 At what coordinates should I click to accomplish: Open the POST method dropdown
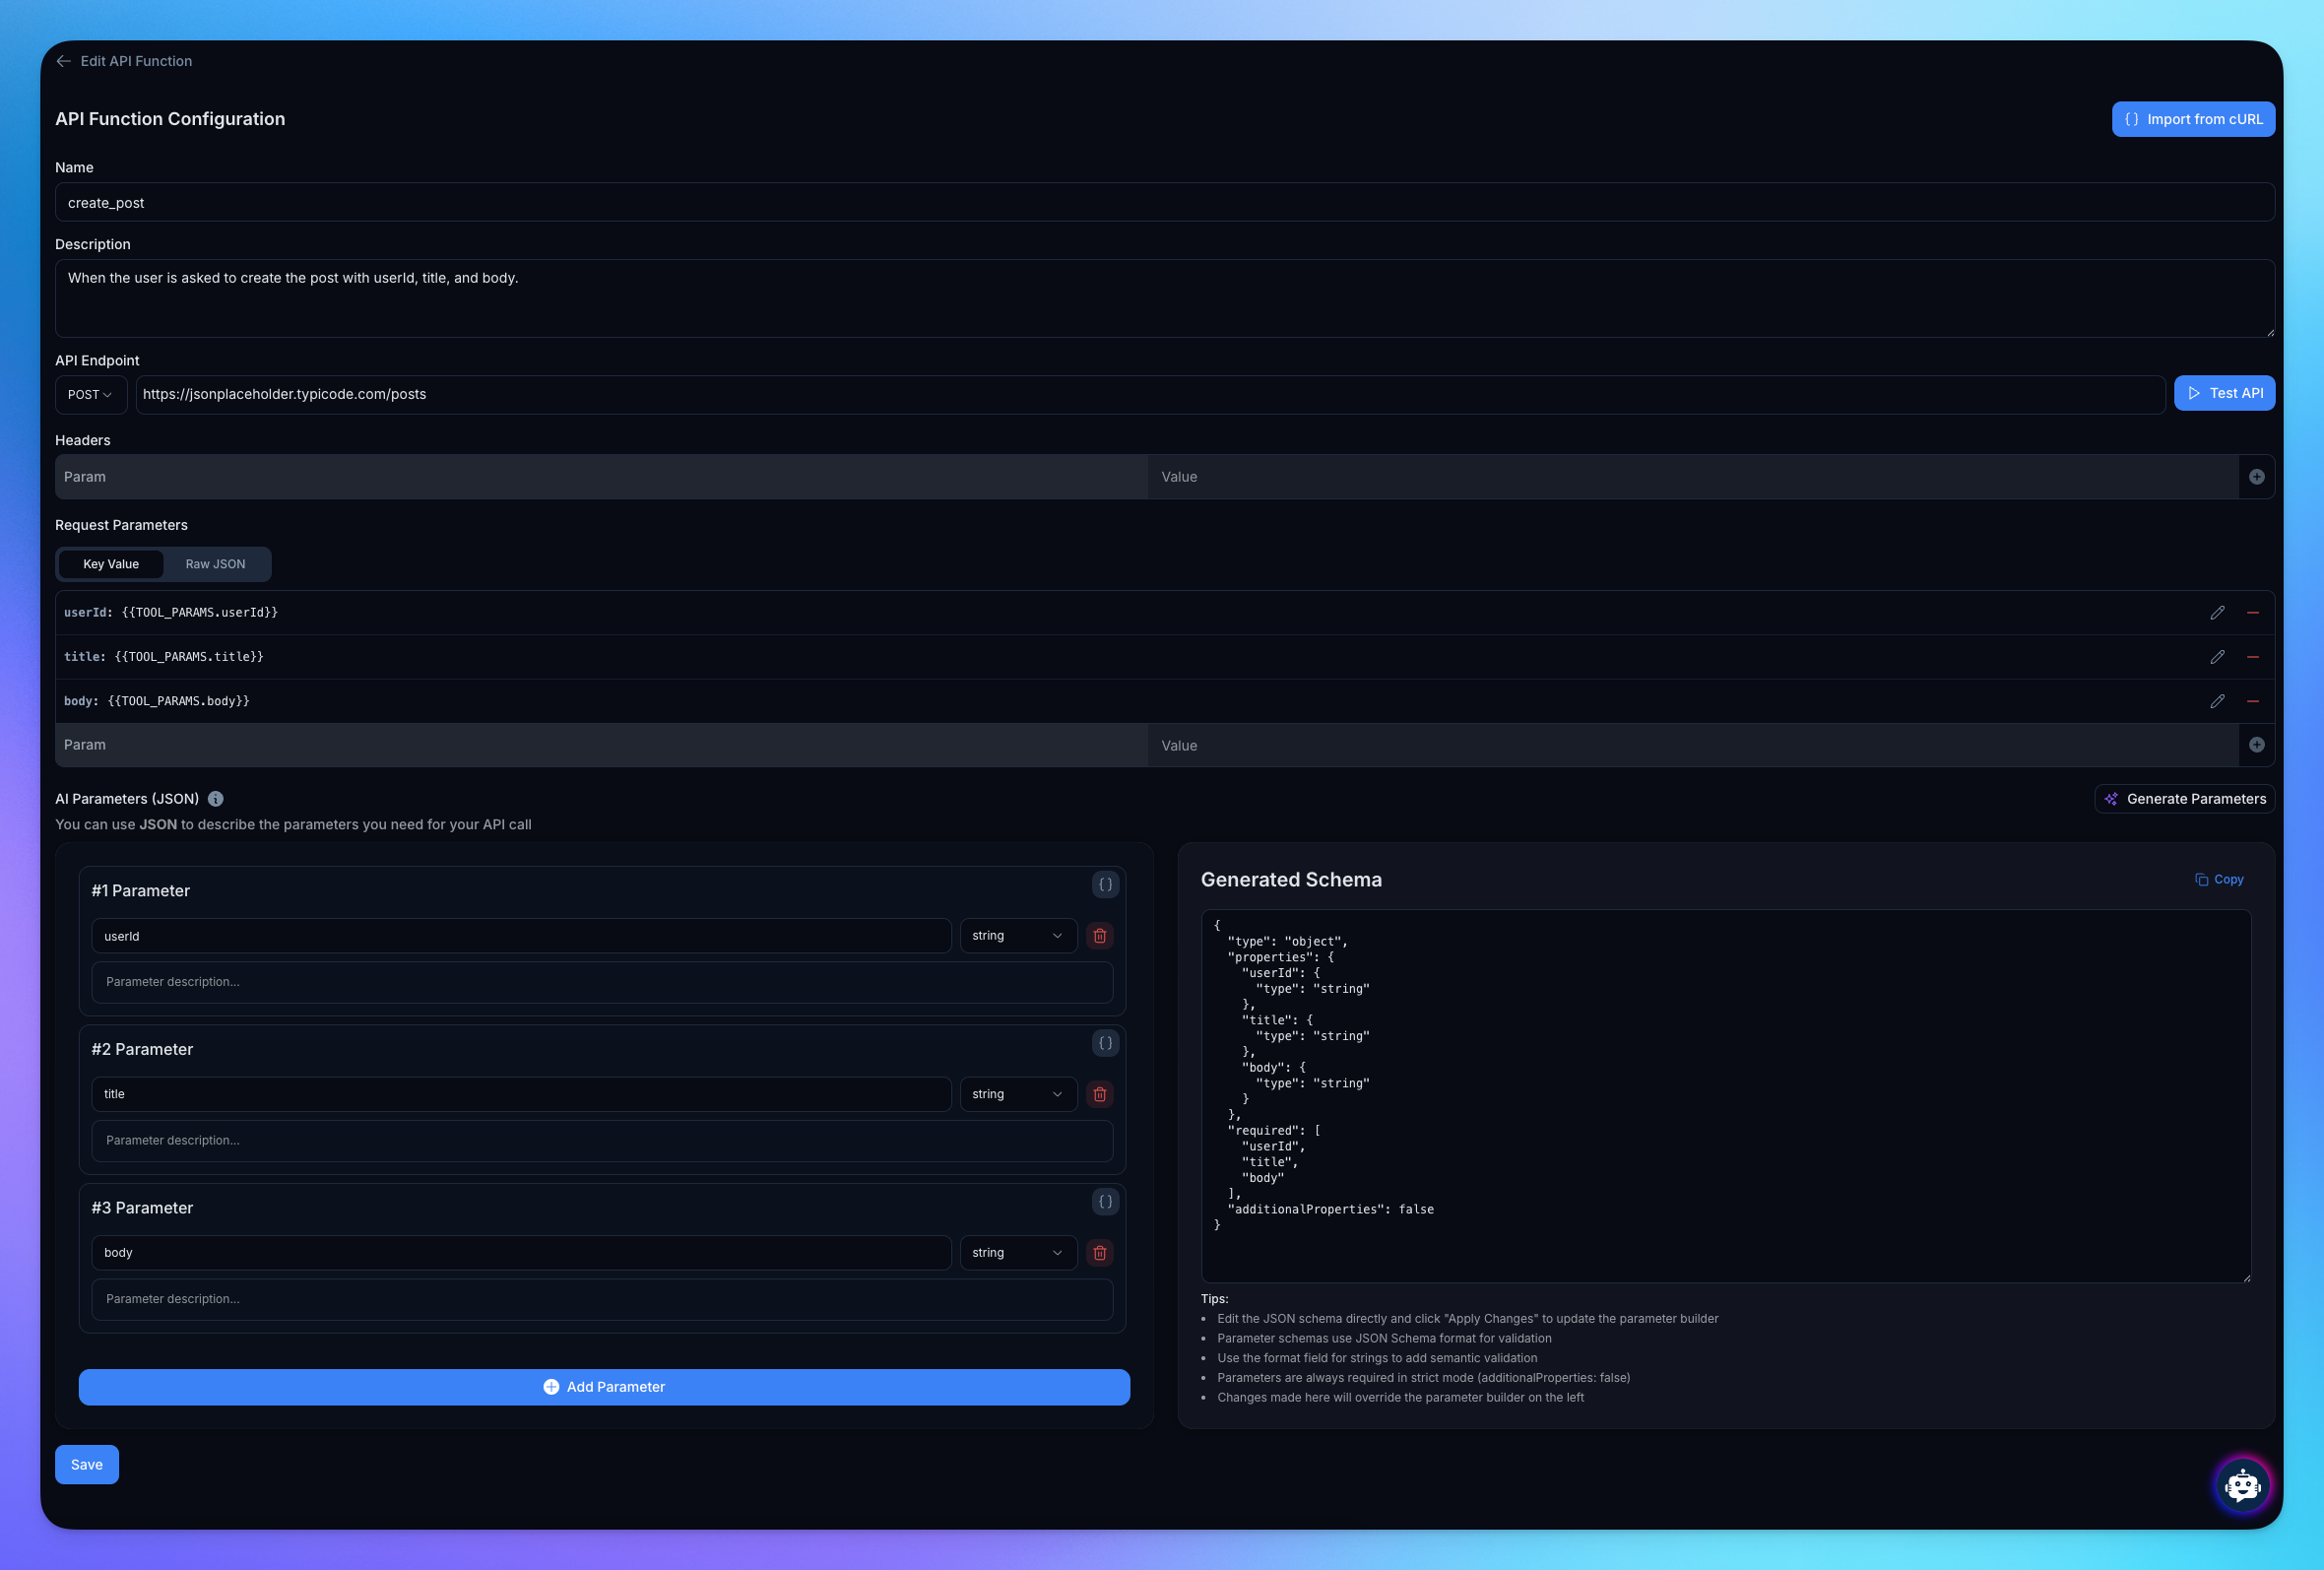(x=90, y=395)
